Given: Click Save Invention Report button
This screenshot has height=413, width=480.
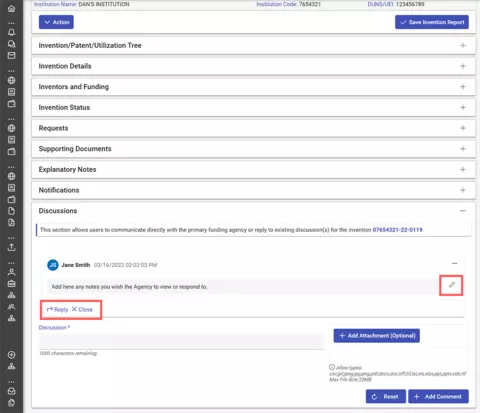Looking at the screenshot, I should (x=432, y=22).
